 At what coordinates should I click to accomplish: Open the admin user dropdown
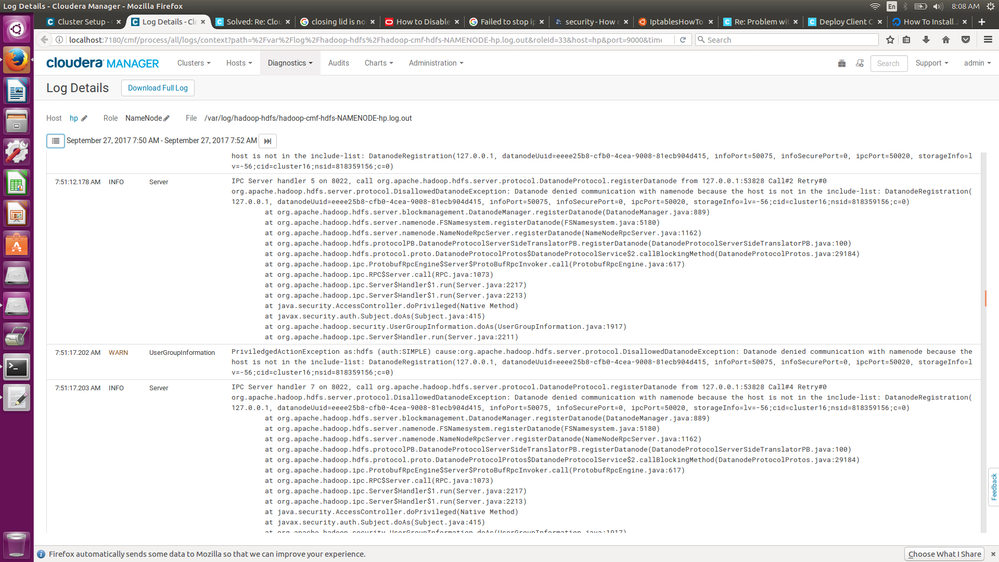click(977, 63)
